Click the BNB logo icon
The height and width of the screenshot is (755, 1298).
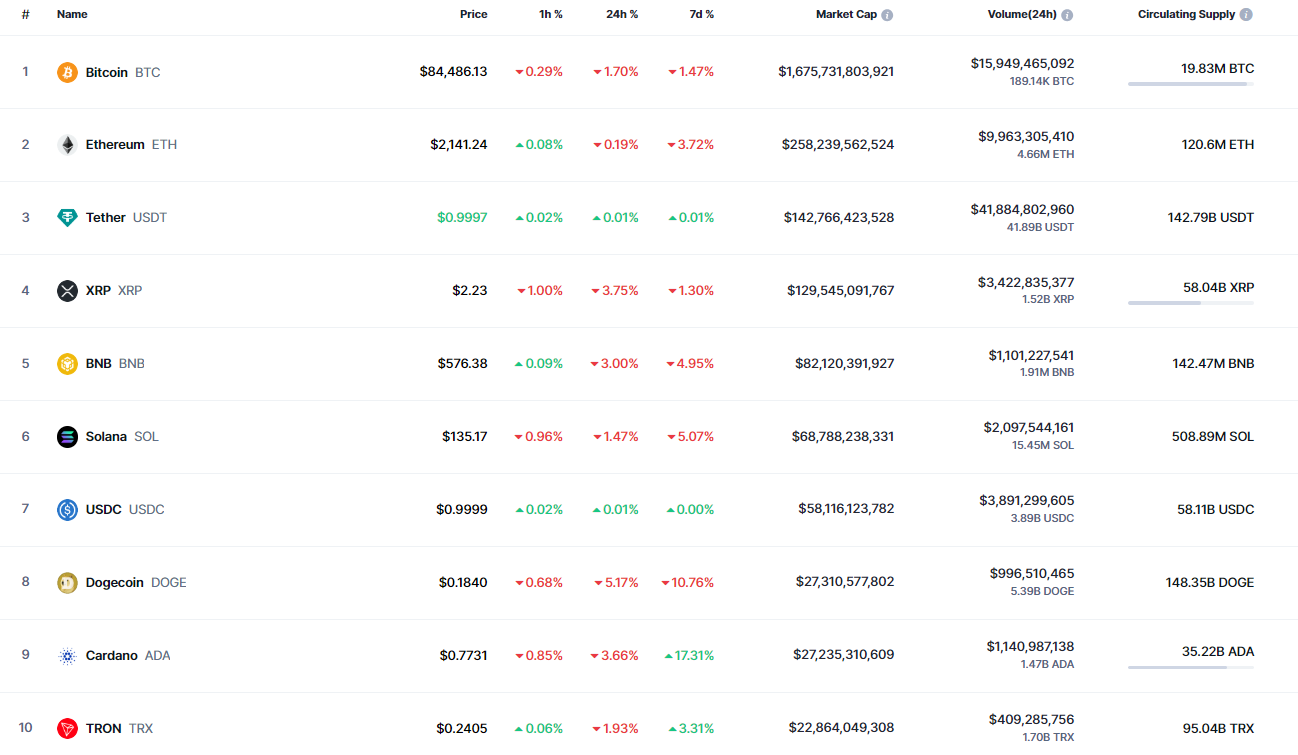coord(67,364)
